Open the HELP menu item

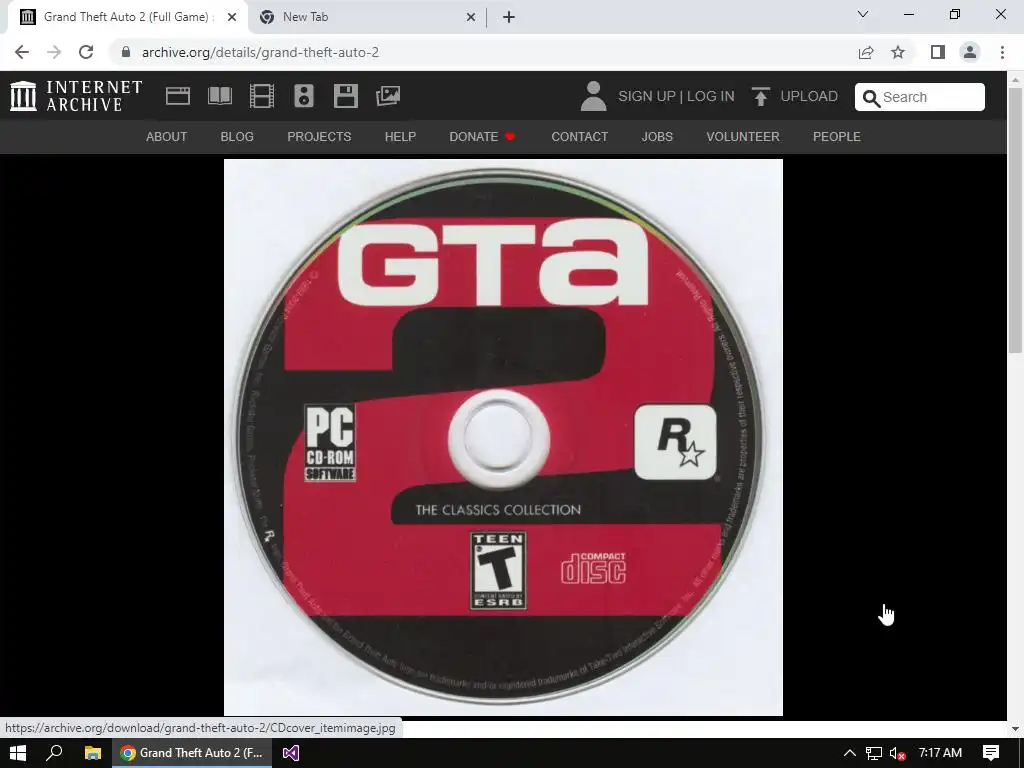(400, 136)
